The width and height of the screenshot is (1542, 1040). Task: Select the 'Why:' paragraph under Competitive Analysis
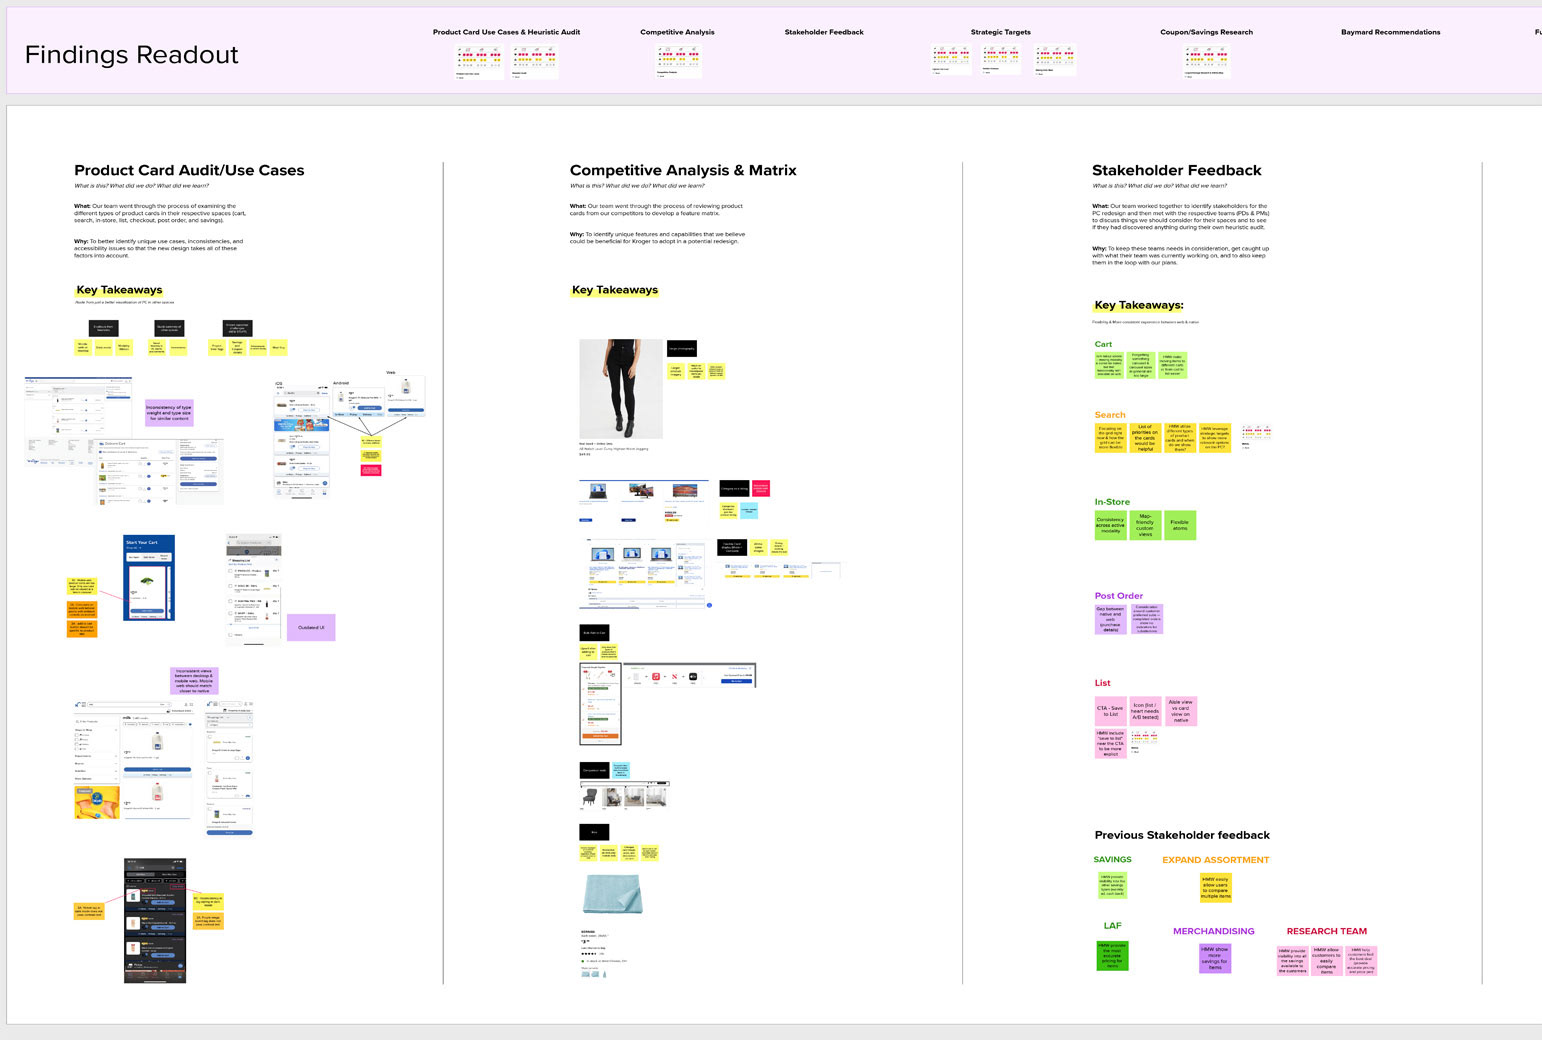(658, 238)
